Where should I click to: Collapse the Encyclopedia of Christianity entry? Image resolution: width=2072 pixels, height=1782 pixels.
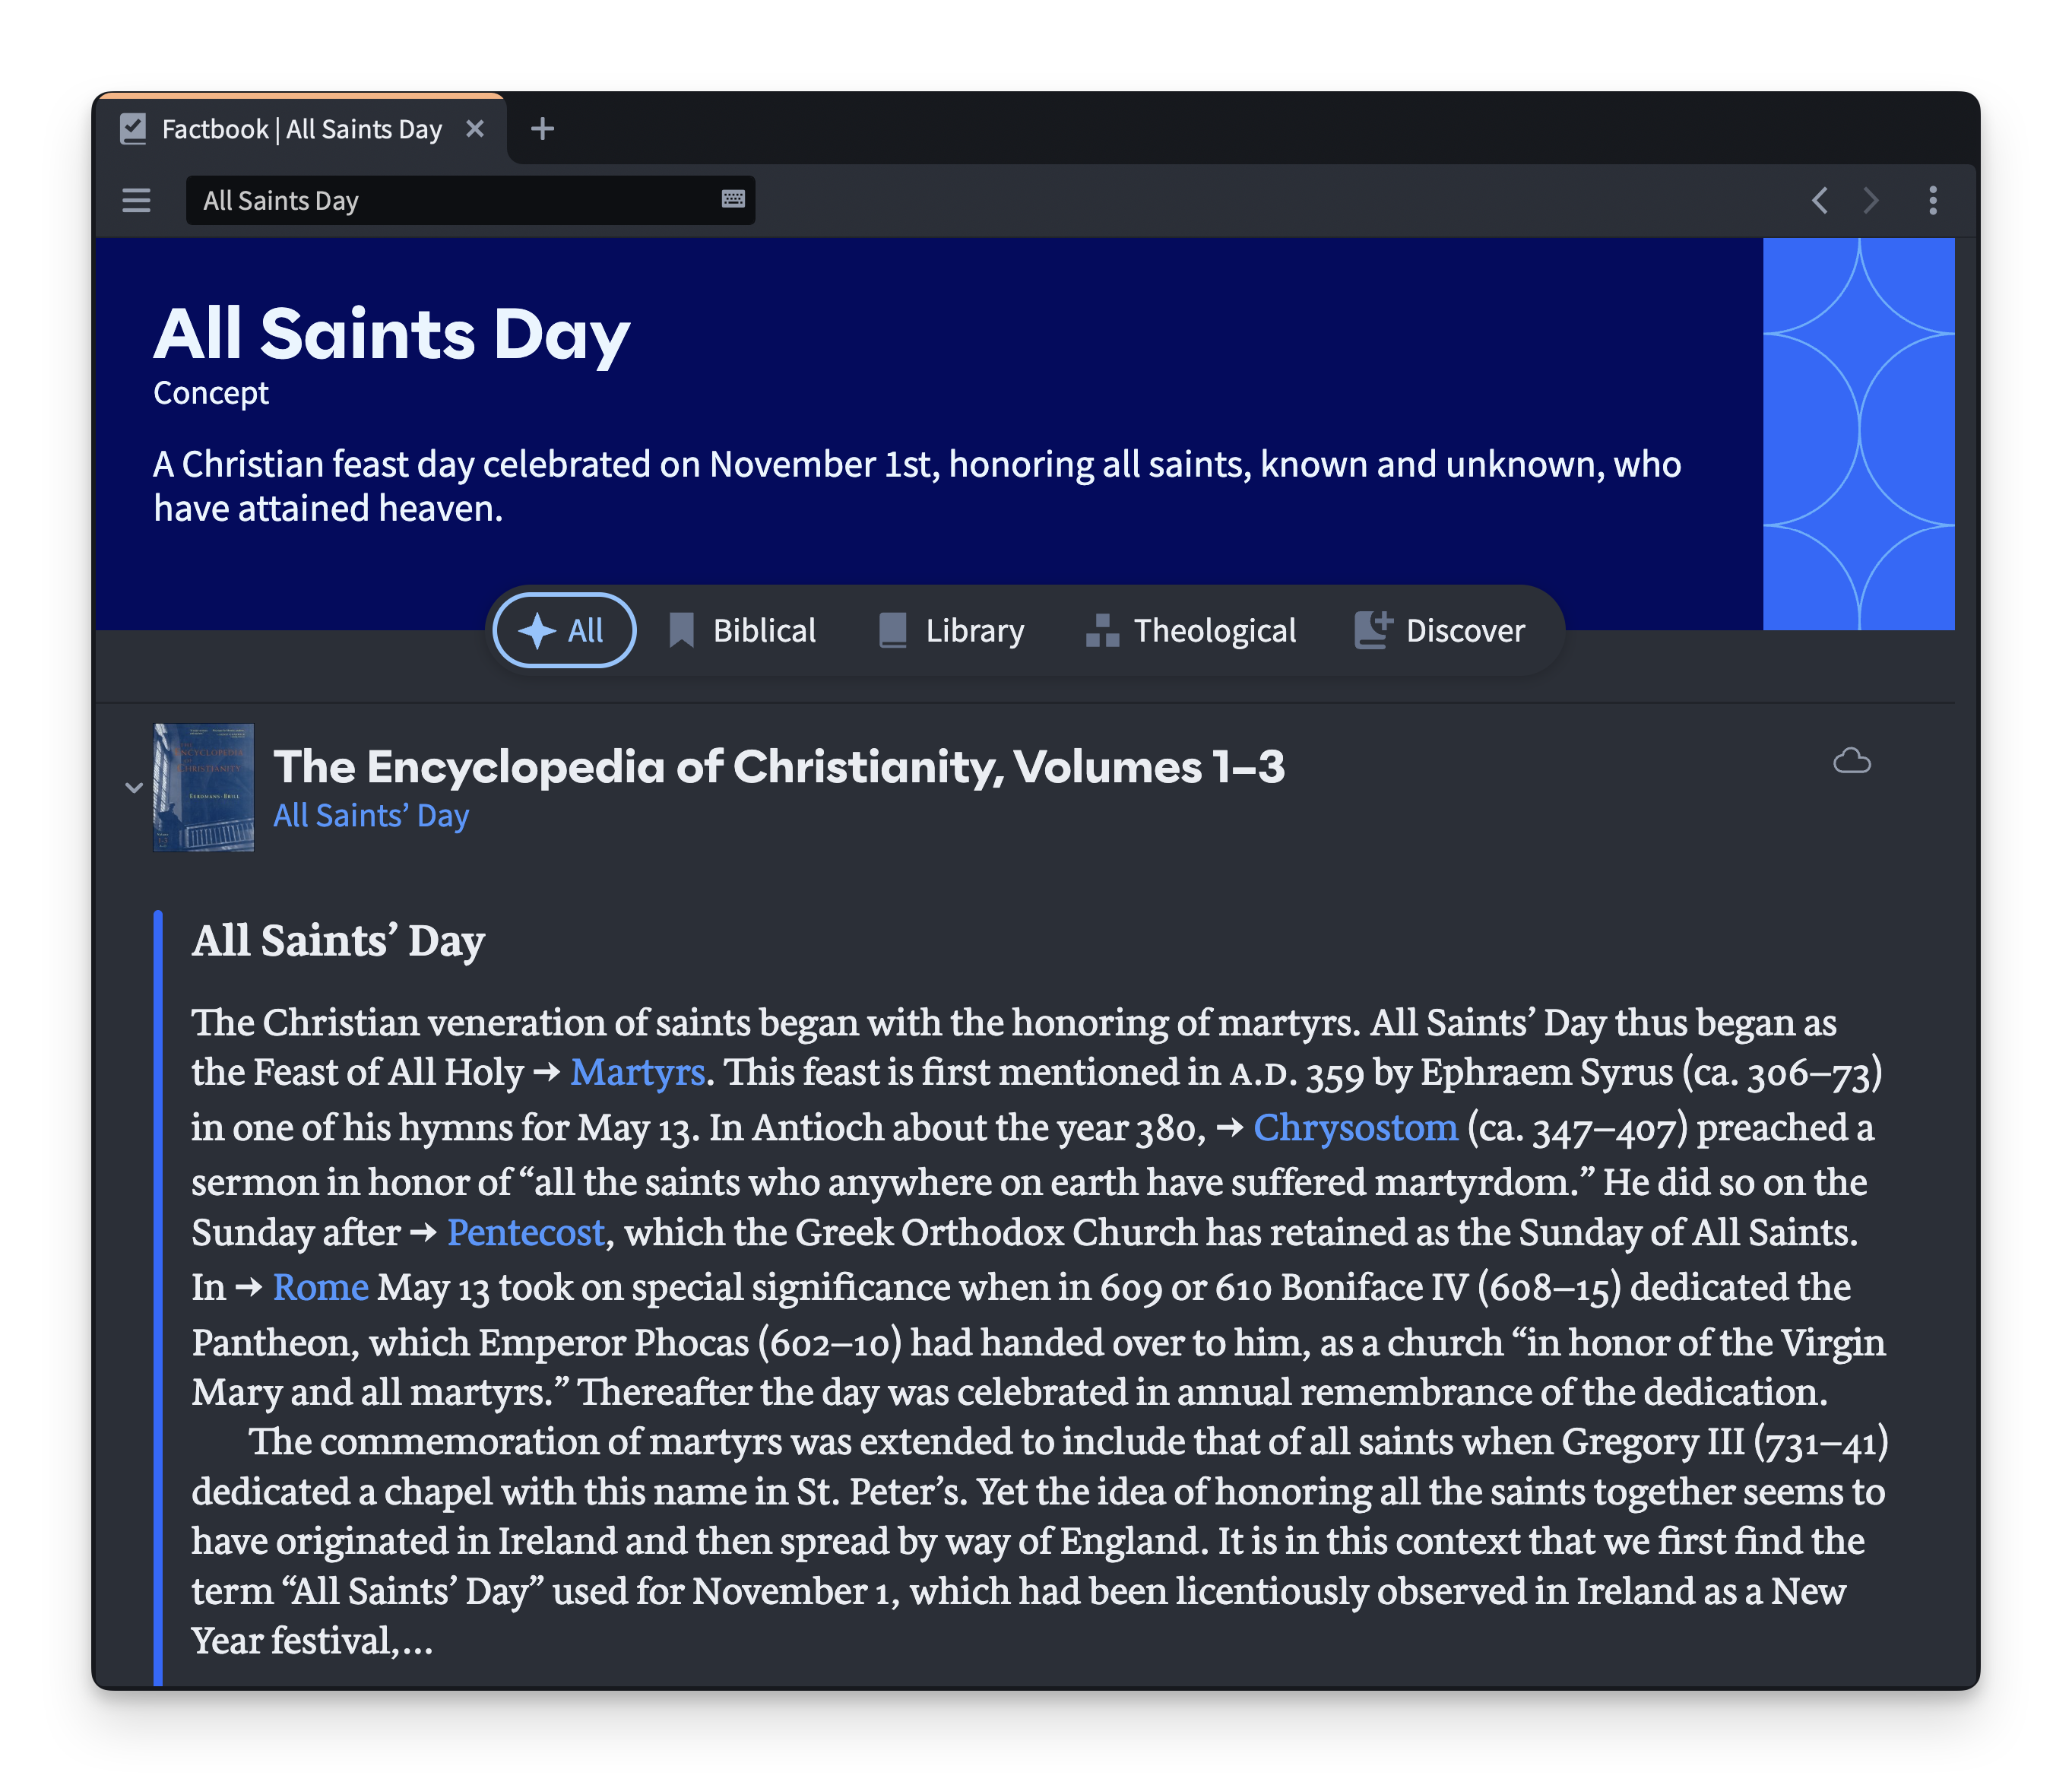[x=134, y=788]
